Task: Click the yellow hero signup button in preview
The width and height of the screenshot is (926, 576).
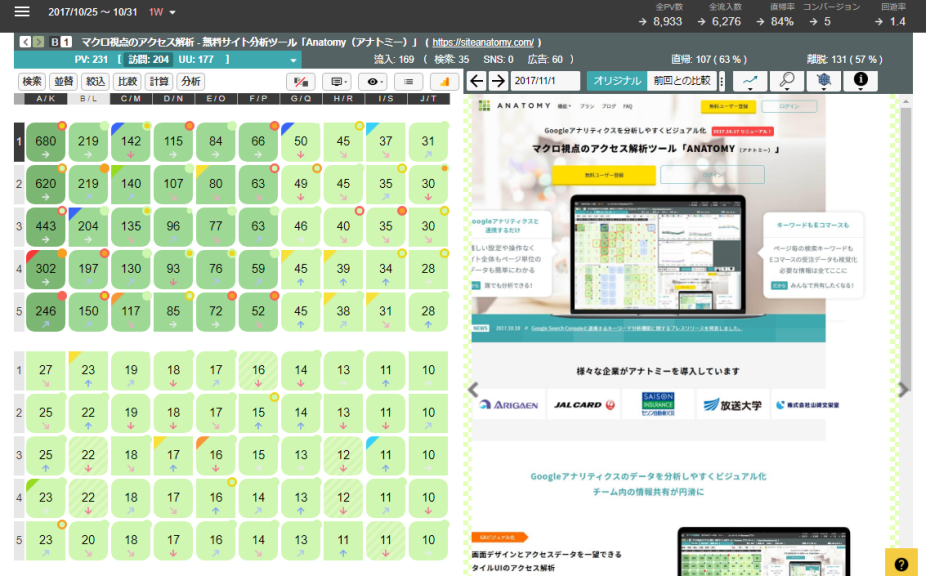Action: [604, 175]
